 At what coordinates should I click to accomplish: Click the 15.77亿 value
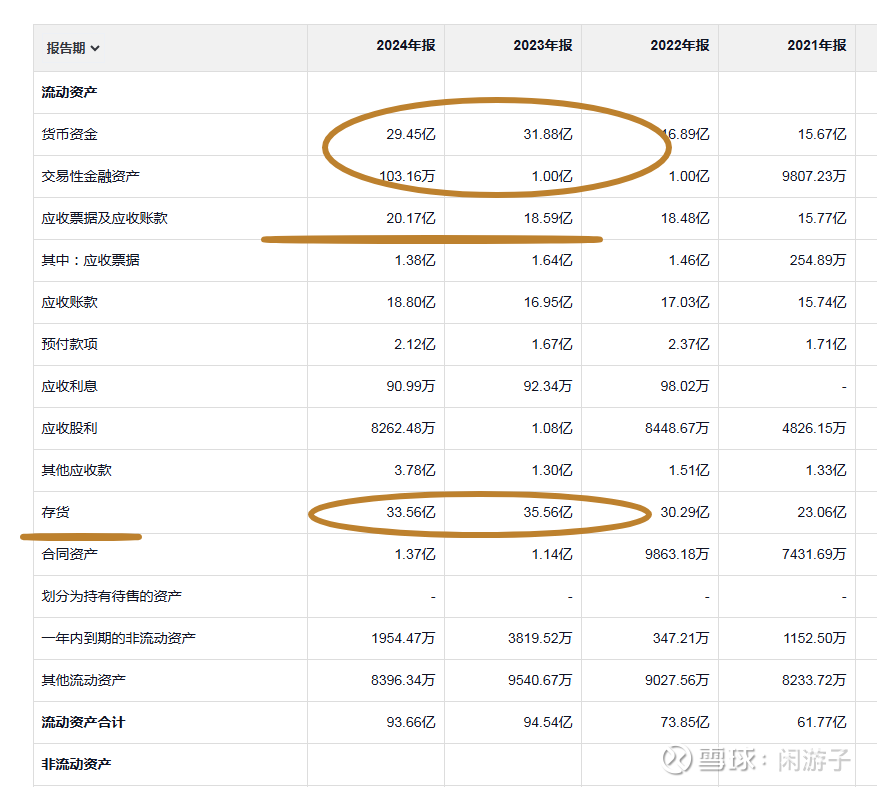[x=822, y=218]
